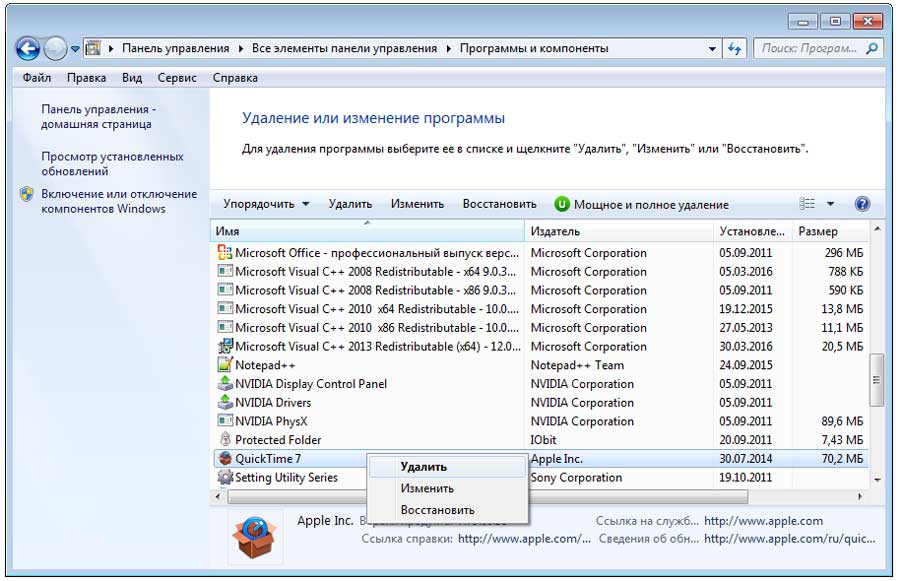Select the Notepad++ icon
The height and width of the screenshot is (581, 900).
click(225, 365)
